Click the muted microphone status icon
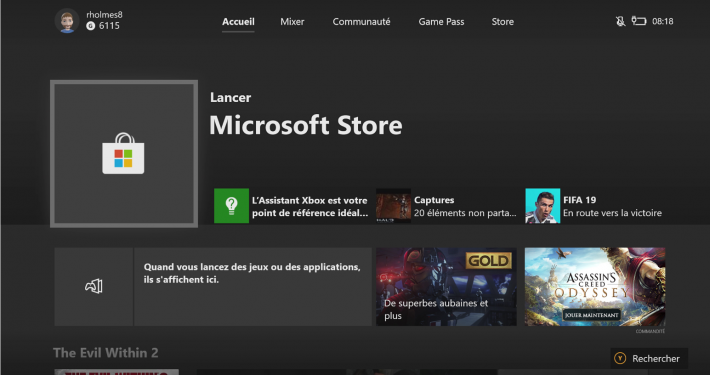 click(620, 21)
